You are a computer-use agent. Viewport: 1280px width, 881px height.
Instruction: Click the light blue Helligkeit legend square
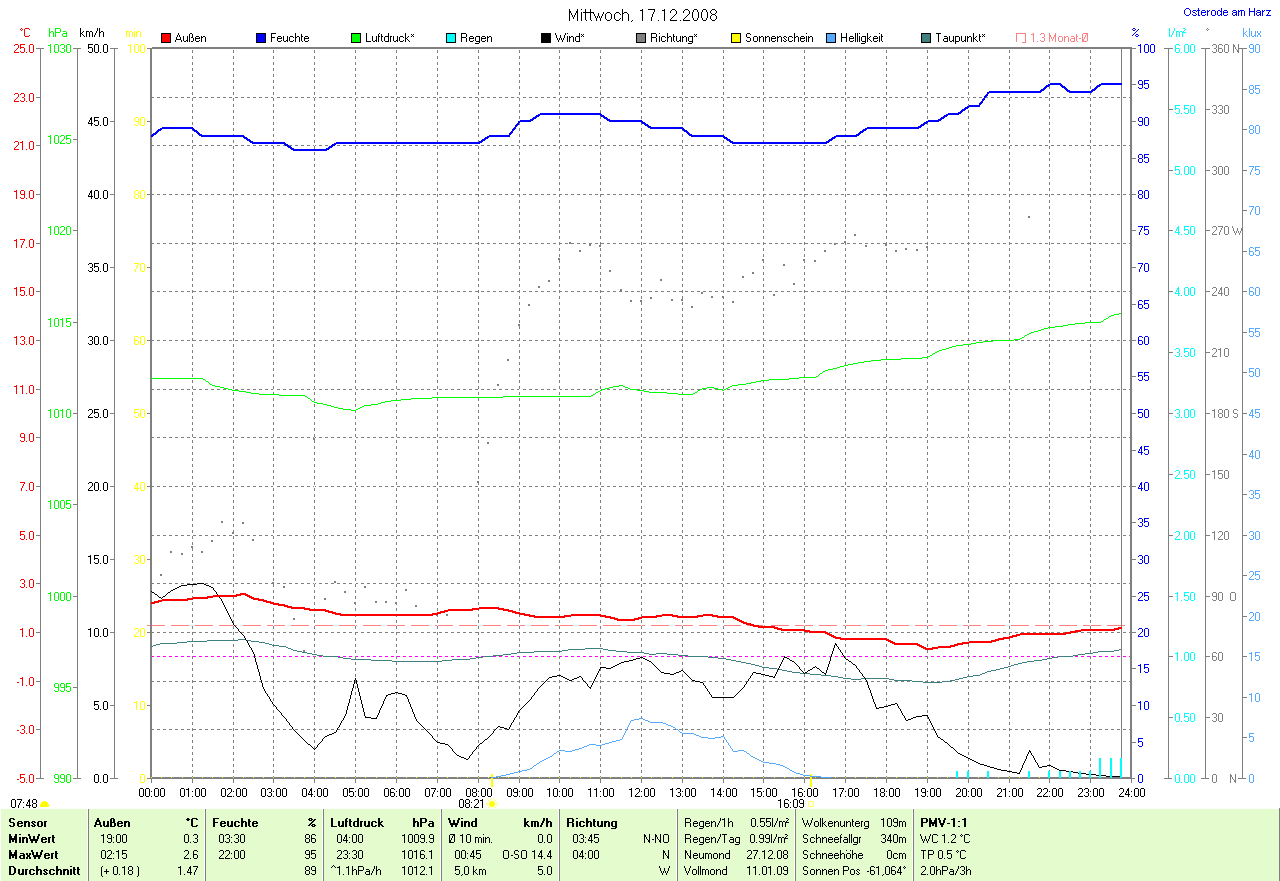(x=831, y=38)
